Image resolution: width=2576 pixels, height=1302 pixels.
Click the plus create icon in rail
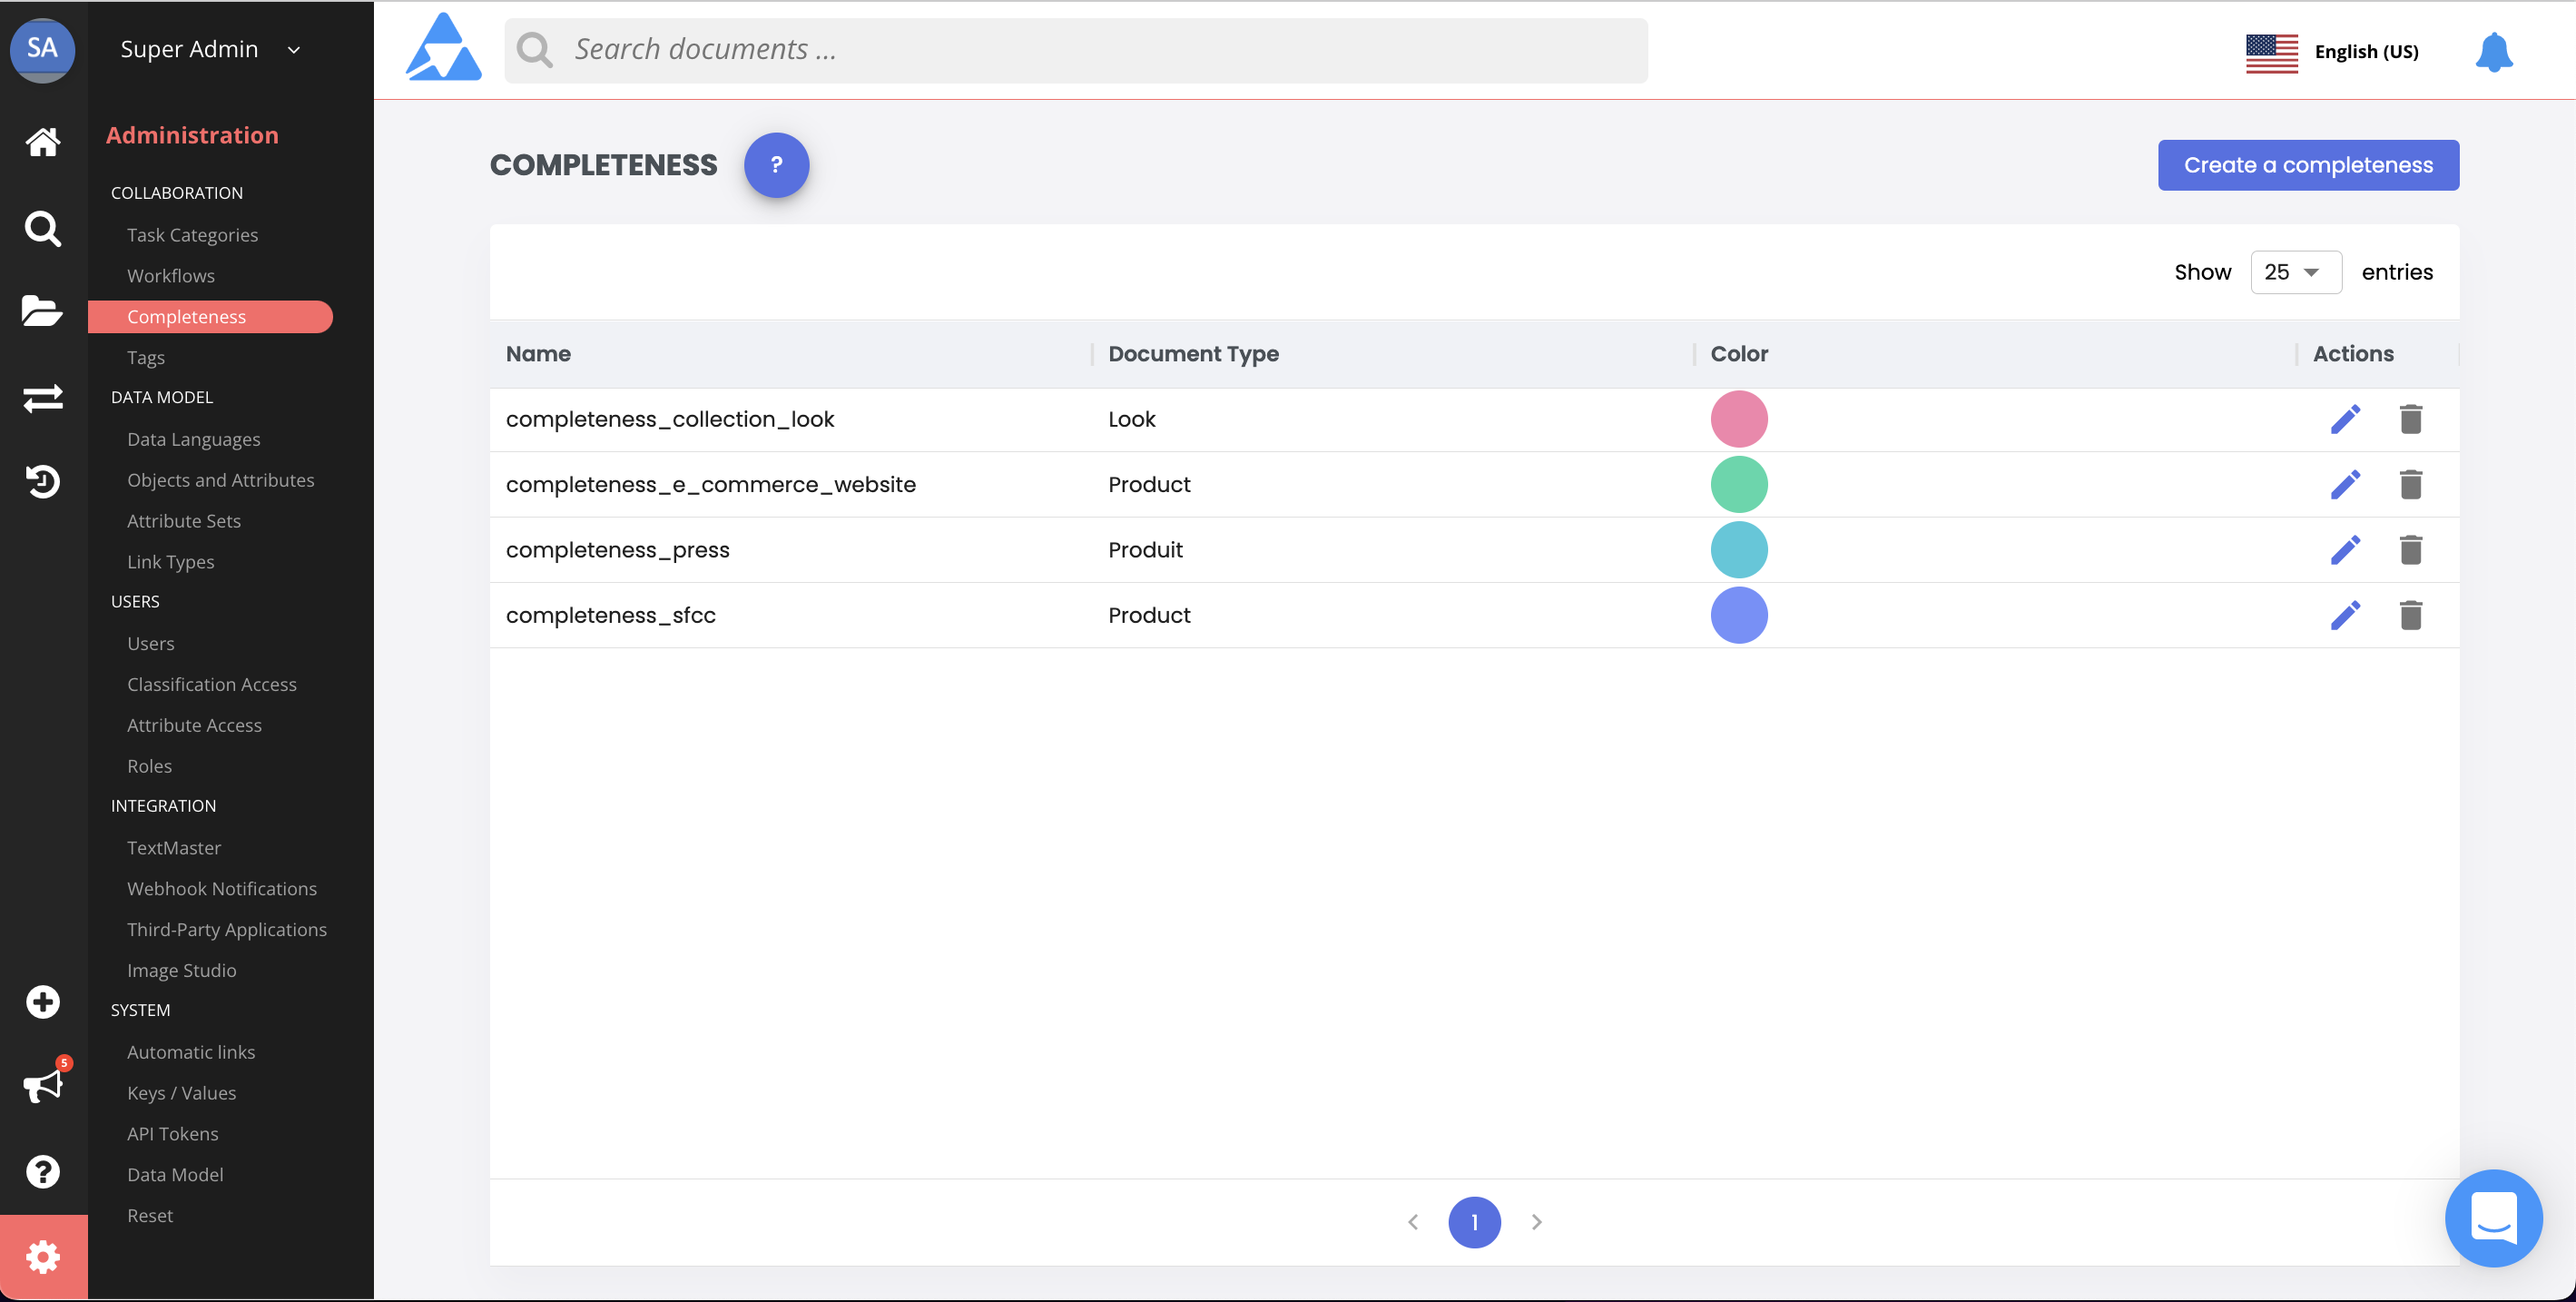(x=42, y=1002)
